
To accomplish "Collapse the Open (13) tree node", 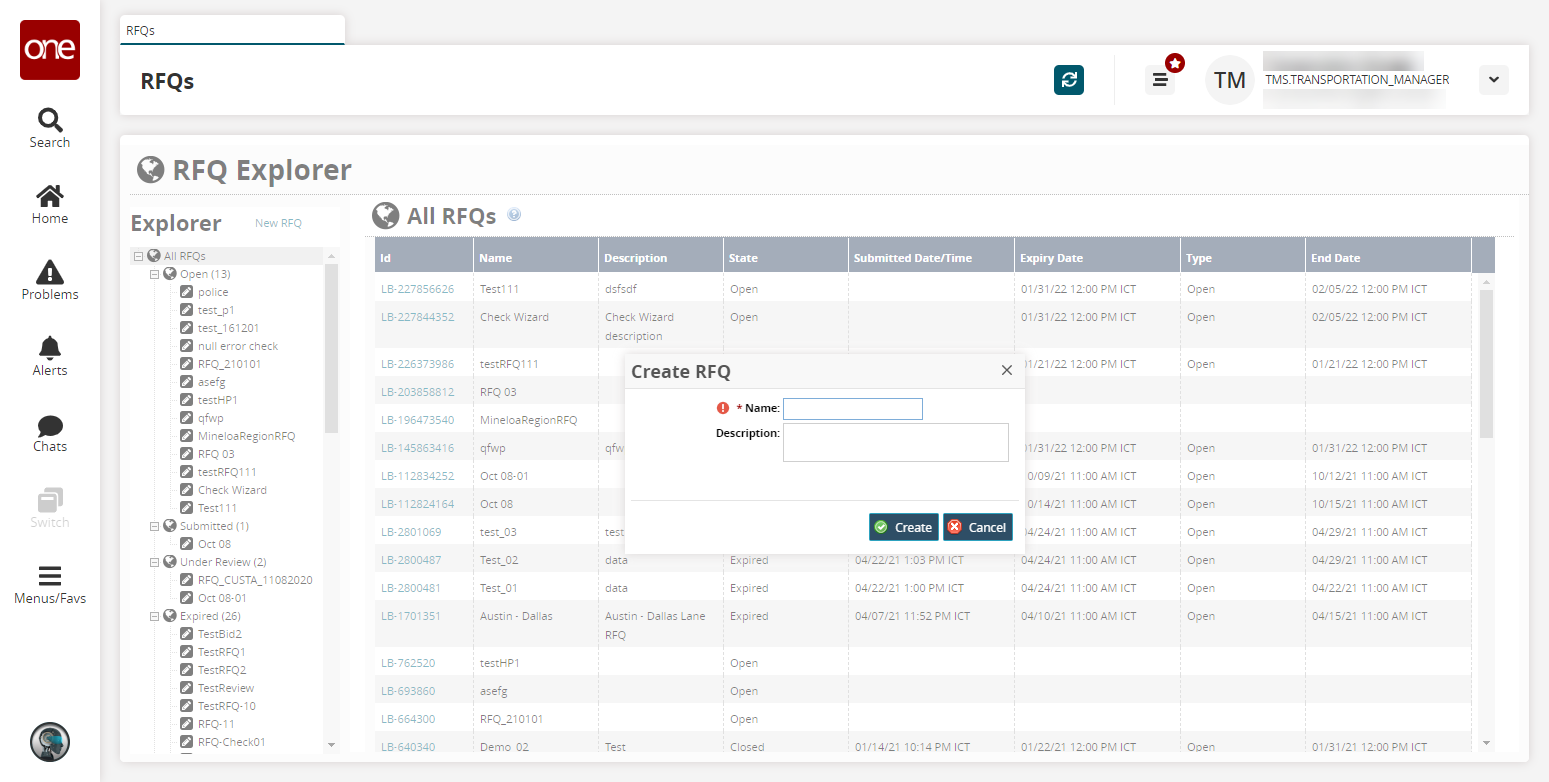I will (155, 274).
